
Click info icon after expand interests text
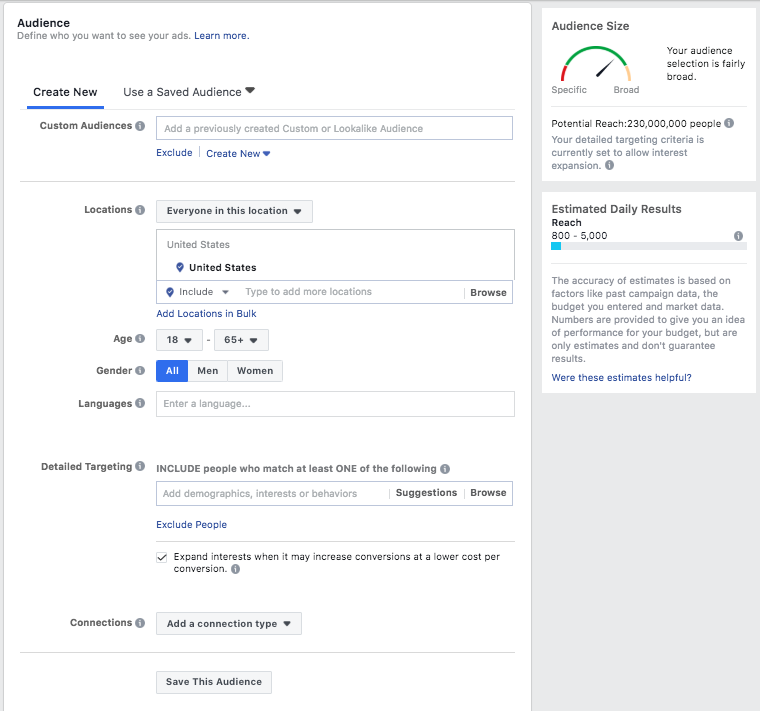pyautogui.click(x=235, y=569)
